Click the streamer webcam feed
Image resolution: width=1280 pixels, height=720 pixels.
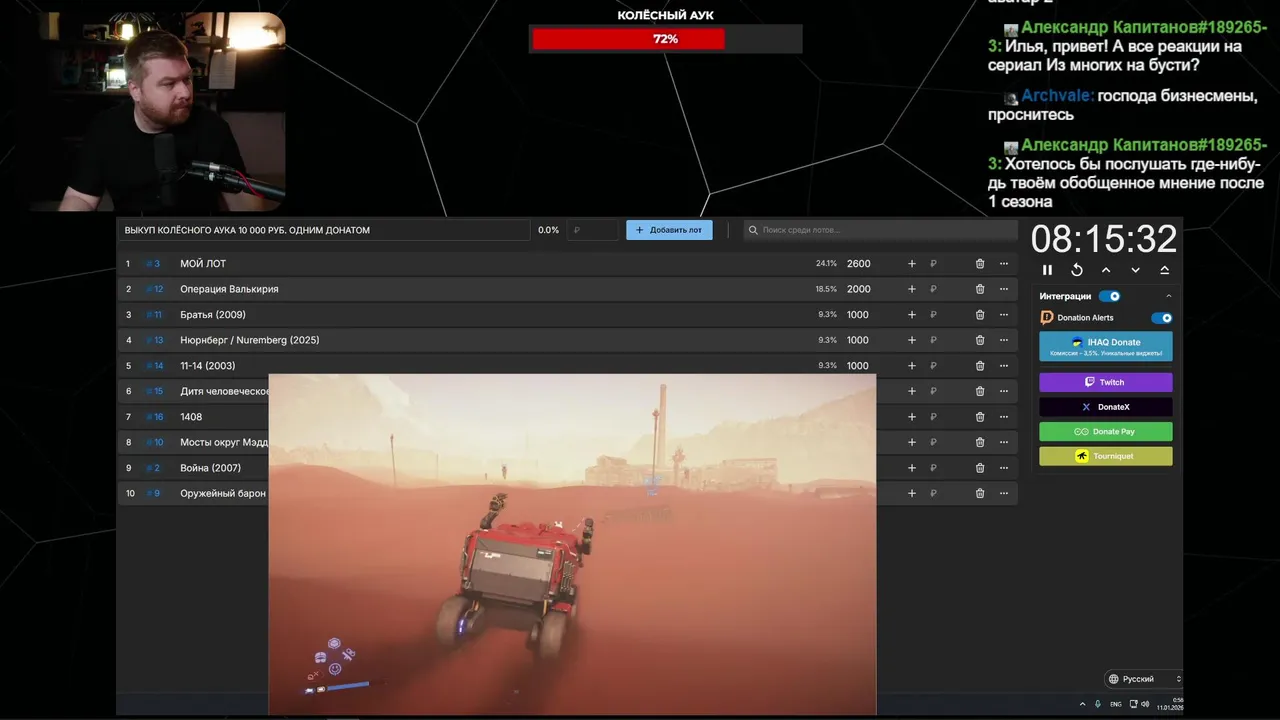click(x=157, y=112)
